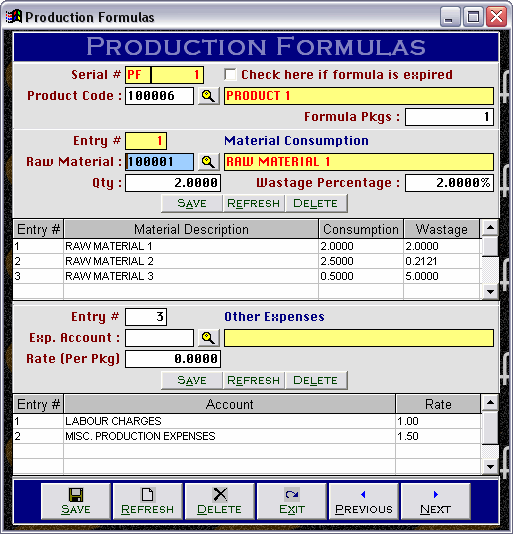Check the formula is expired checkbox
The image size is (513, 534).
click(230, 75)
